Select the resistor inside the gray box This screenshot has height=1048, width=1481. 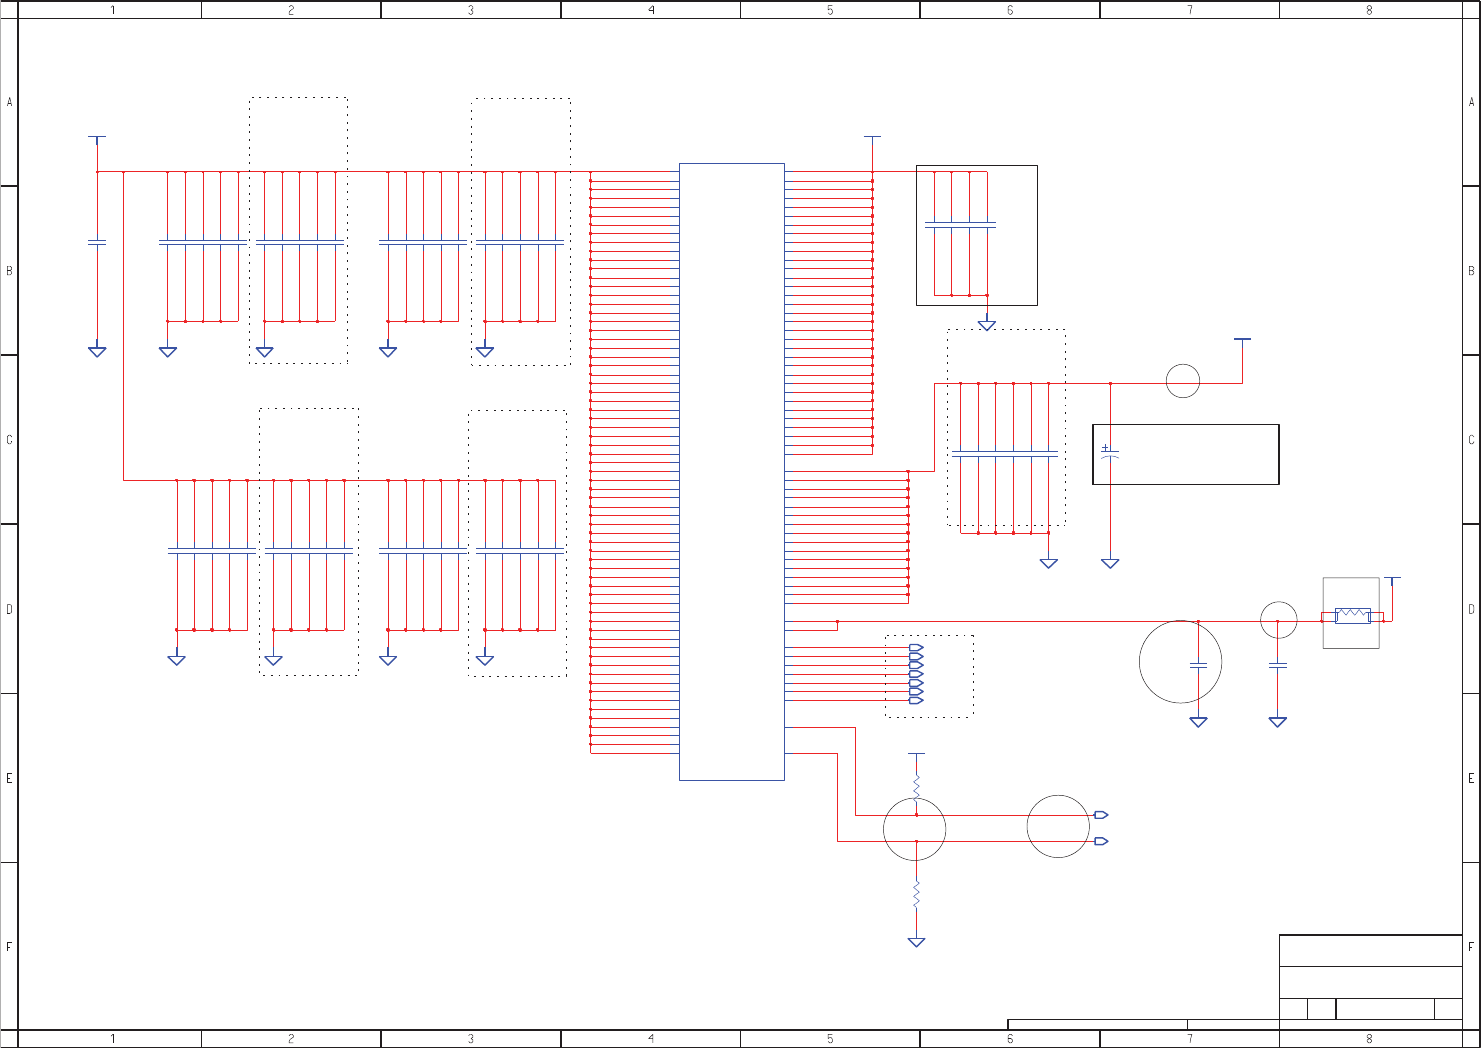coord(1352,615)
